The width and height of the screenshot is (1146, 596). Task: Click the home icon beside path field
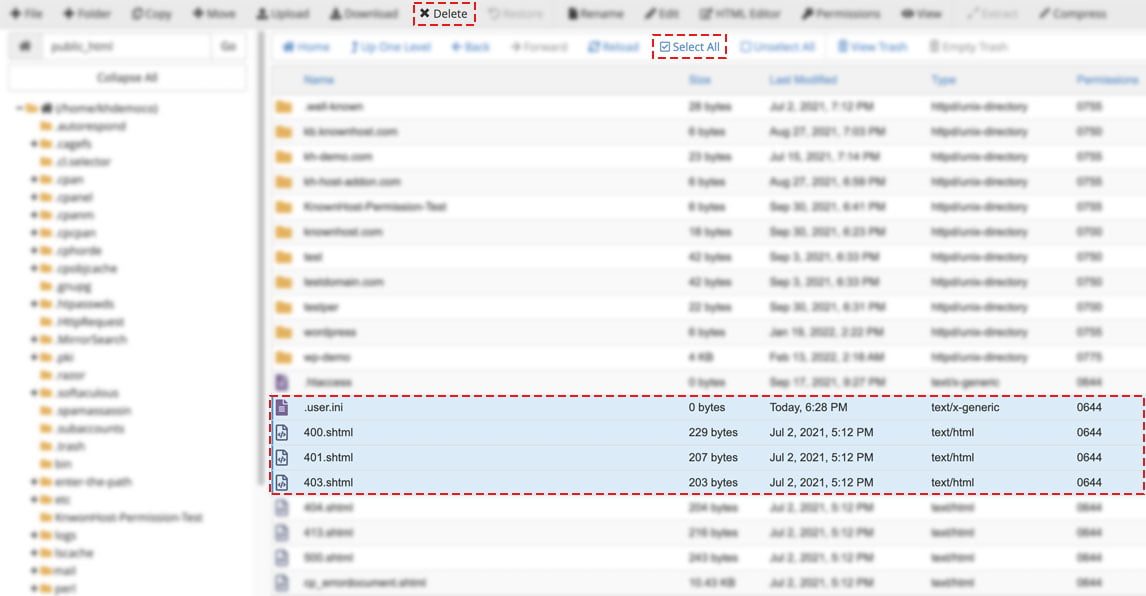25,47
